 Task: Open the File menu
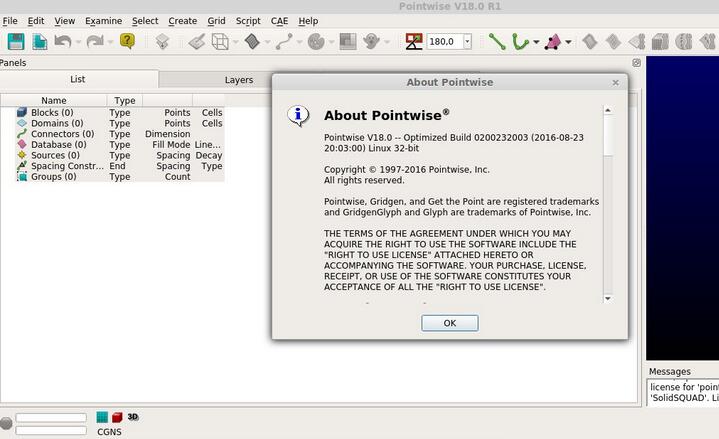tap(10, 21)
